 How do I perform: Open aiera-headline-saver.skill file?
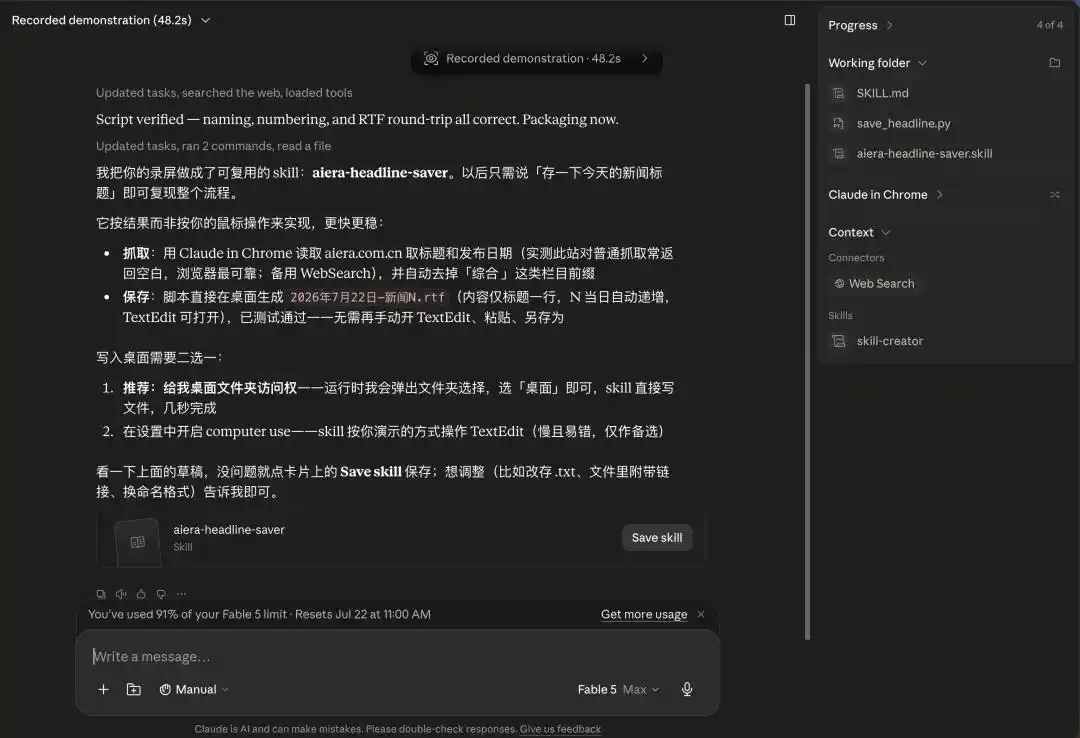(x=924, y=154)
